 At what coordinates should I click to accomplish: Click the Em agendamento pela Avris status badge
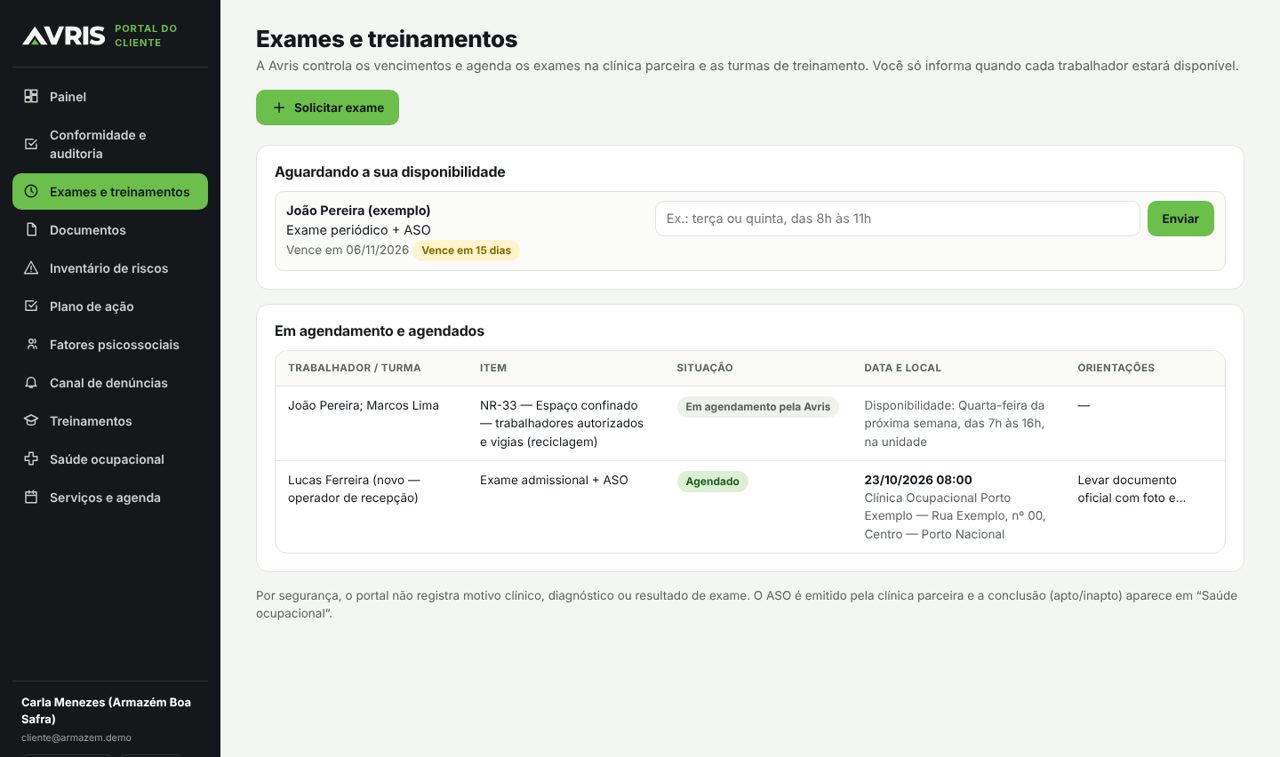(x=758, y=407)
